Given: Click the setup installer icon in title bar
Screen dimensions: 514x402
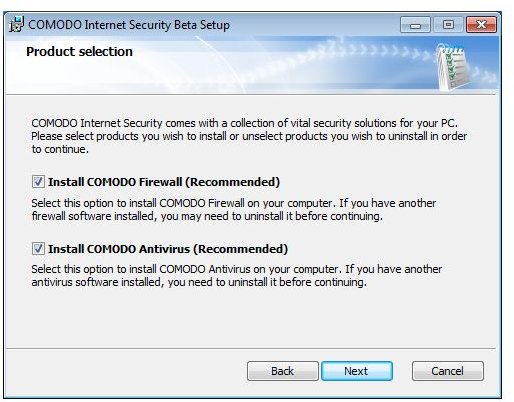Looking at the screenshot, I should click(x=17, y=24).
